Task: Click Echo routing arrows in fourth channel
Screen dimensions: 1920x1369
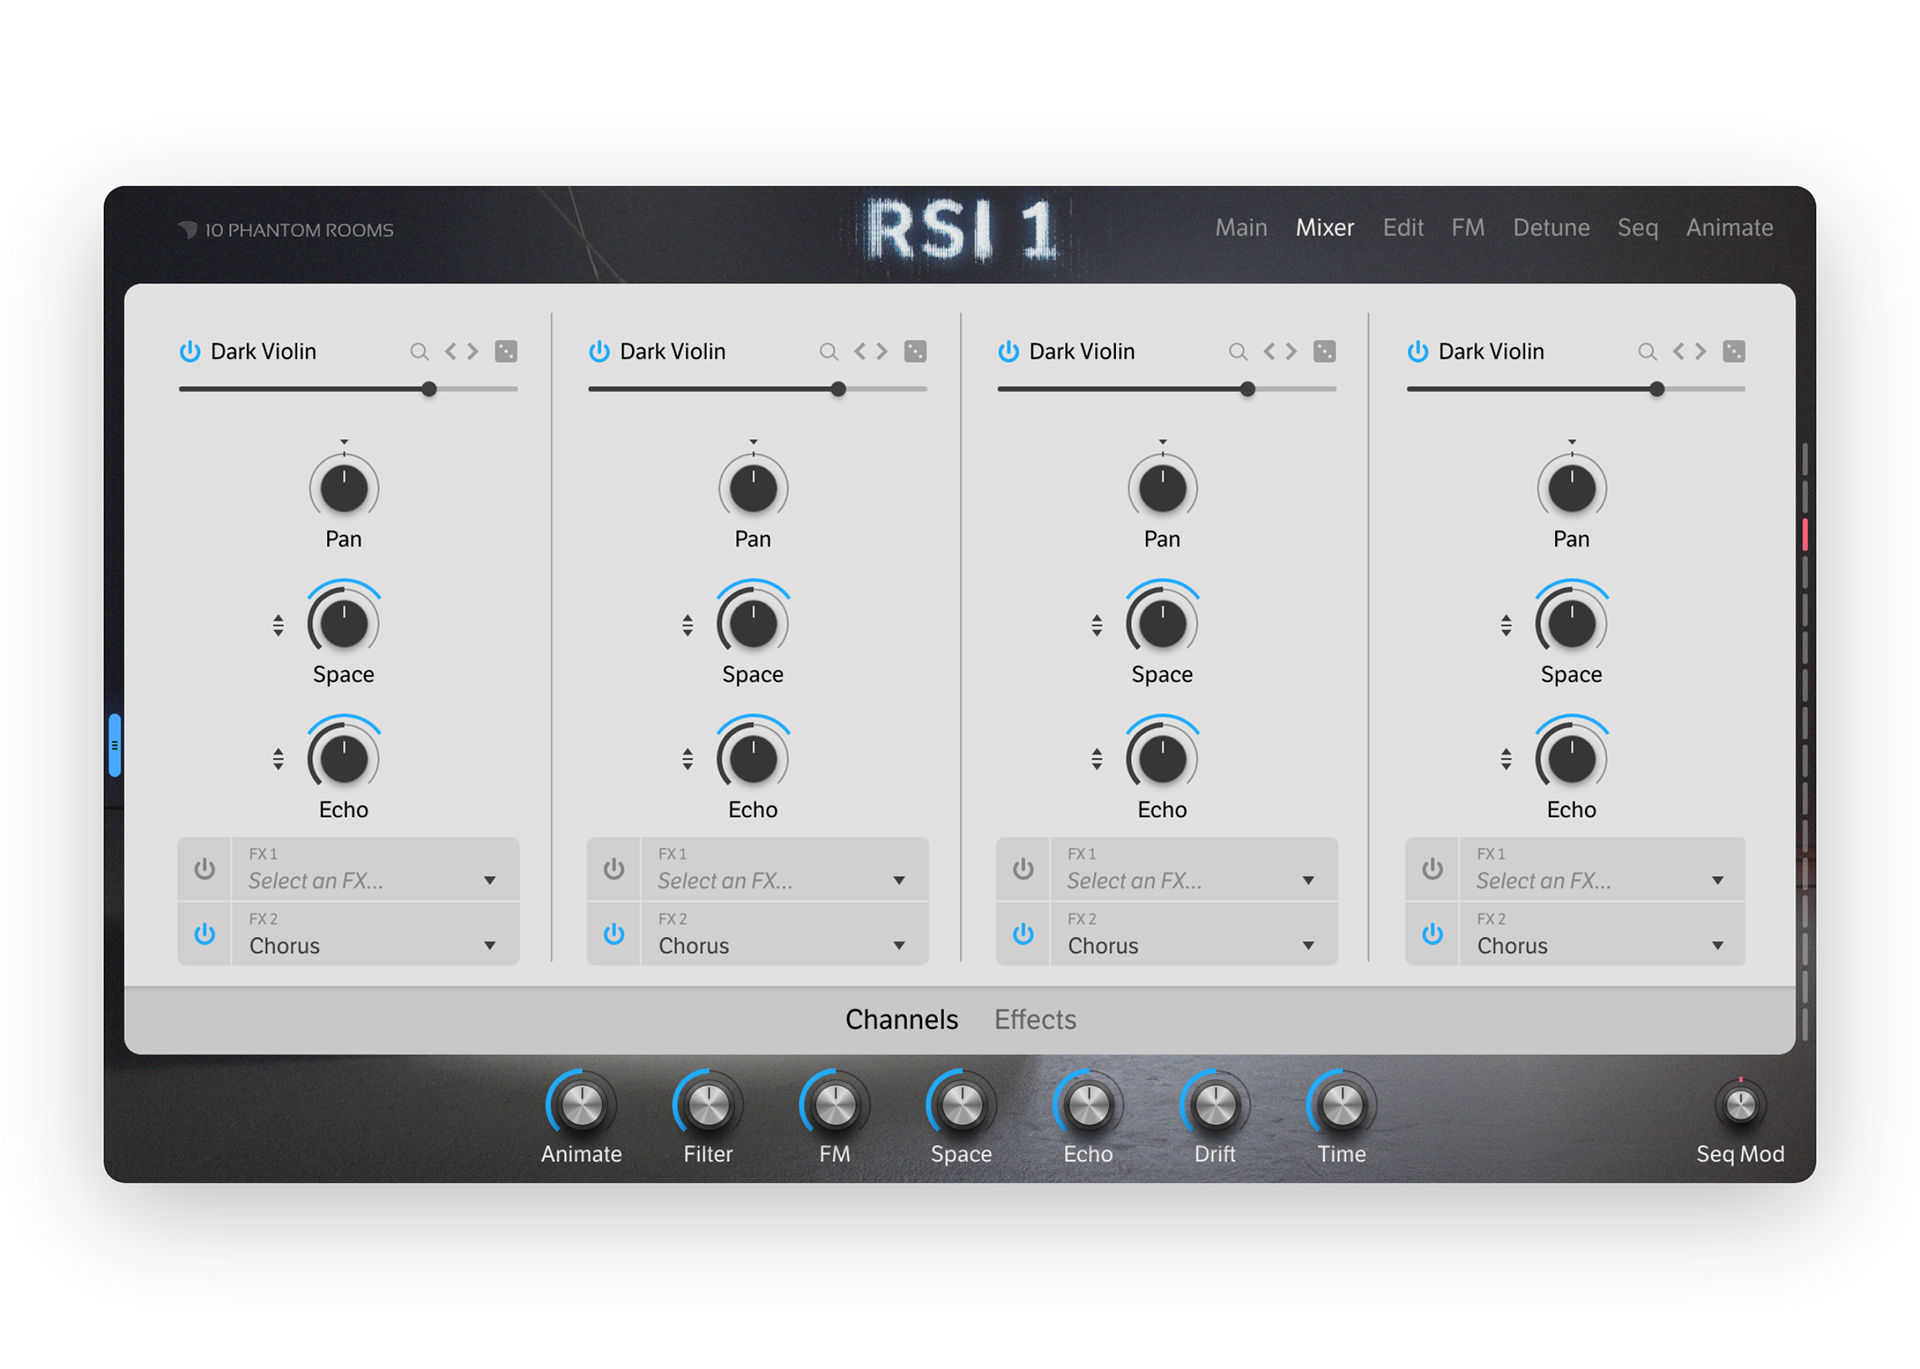Action: pyautogui.click(x=1506, y=759)
